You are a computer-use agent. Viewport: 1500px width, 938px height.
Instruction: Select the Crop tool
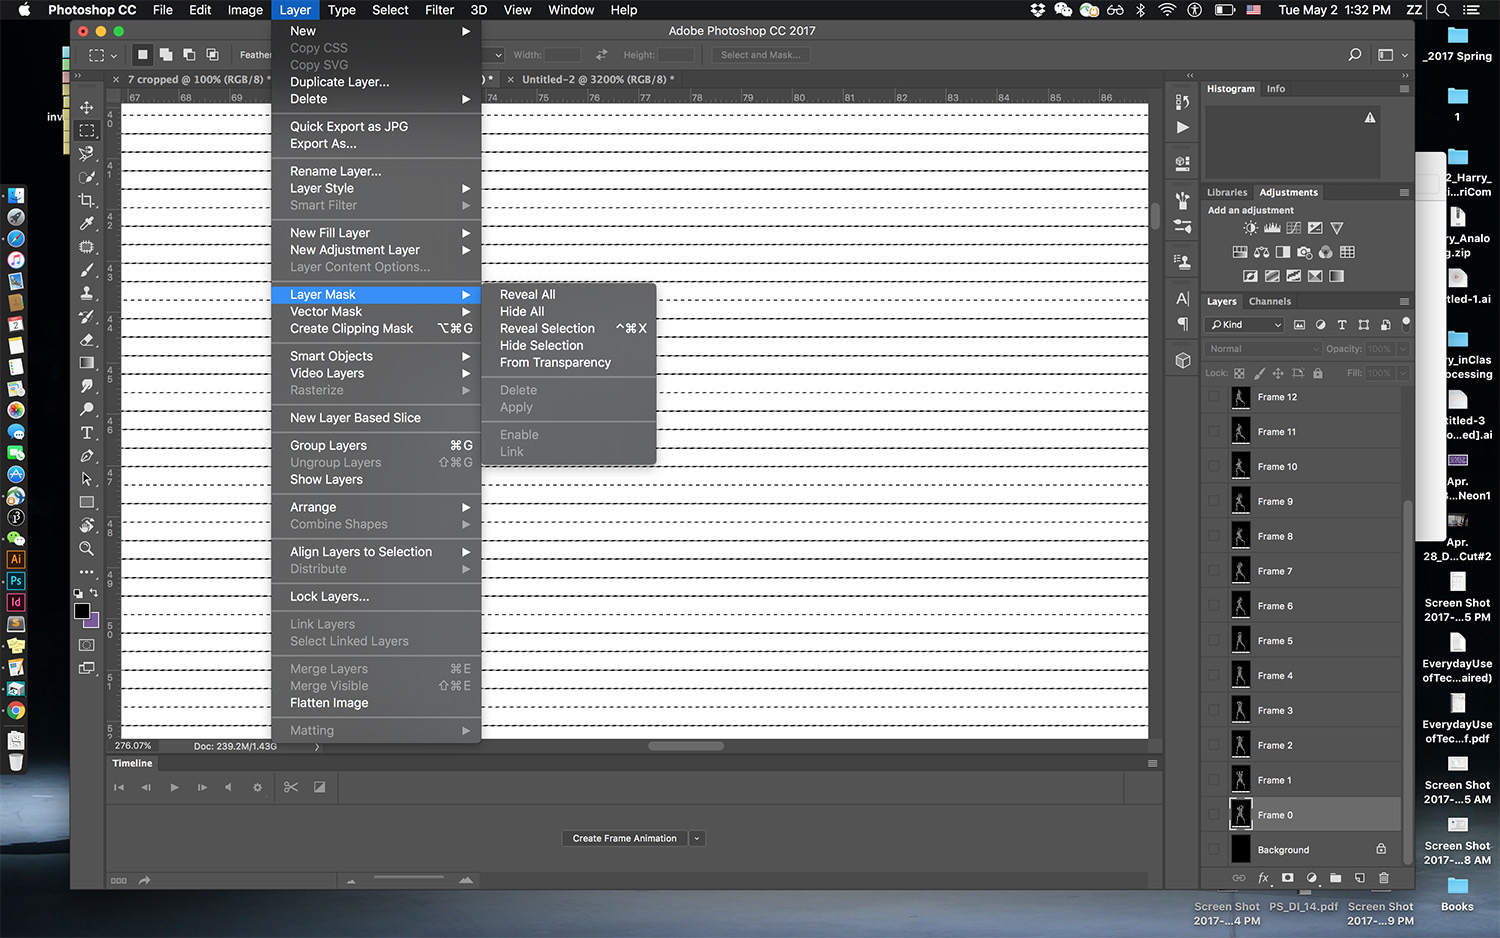[x=87, y=200]
